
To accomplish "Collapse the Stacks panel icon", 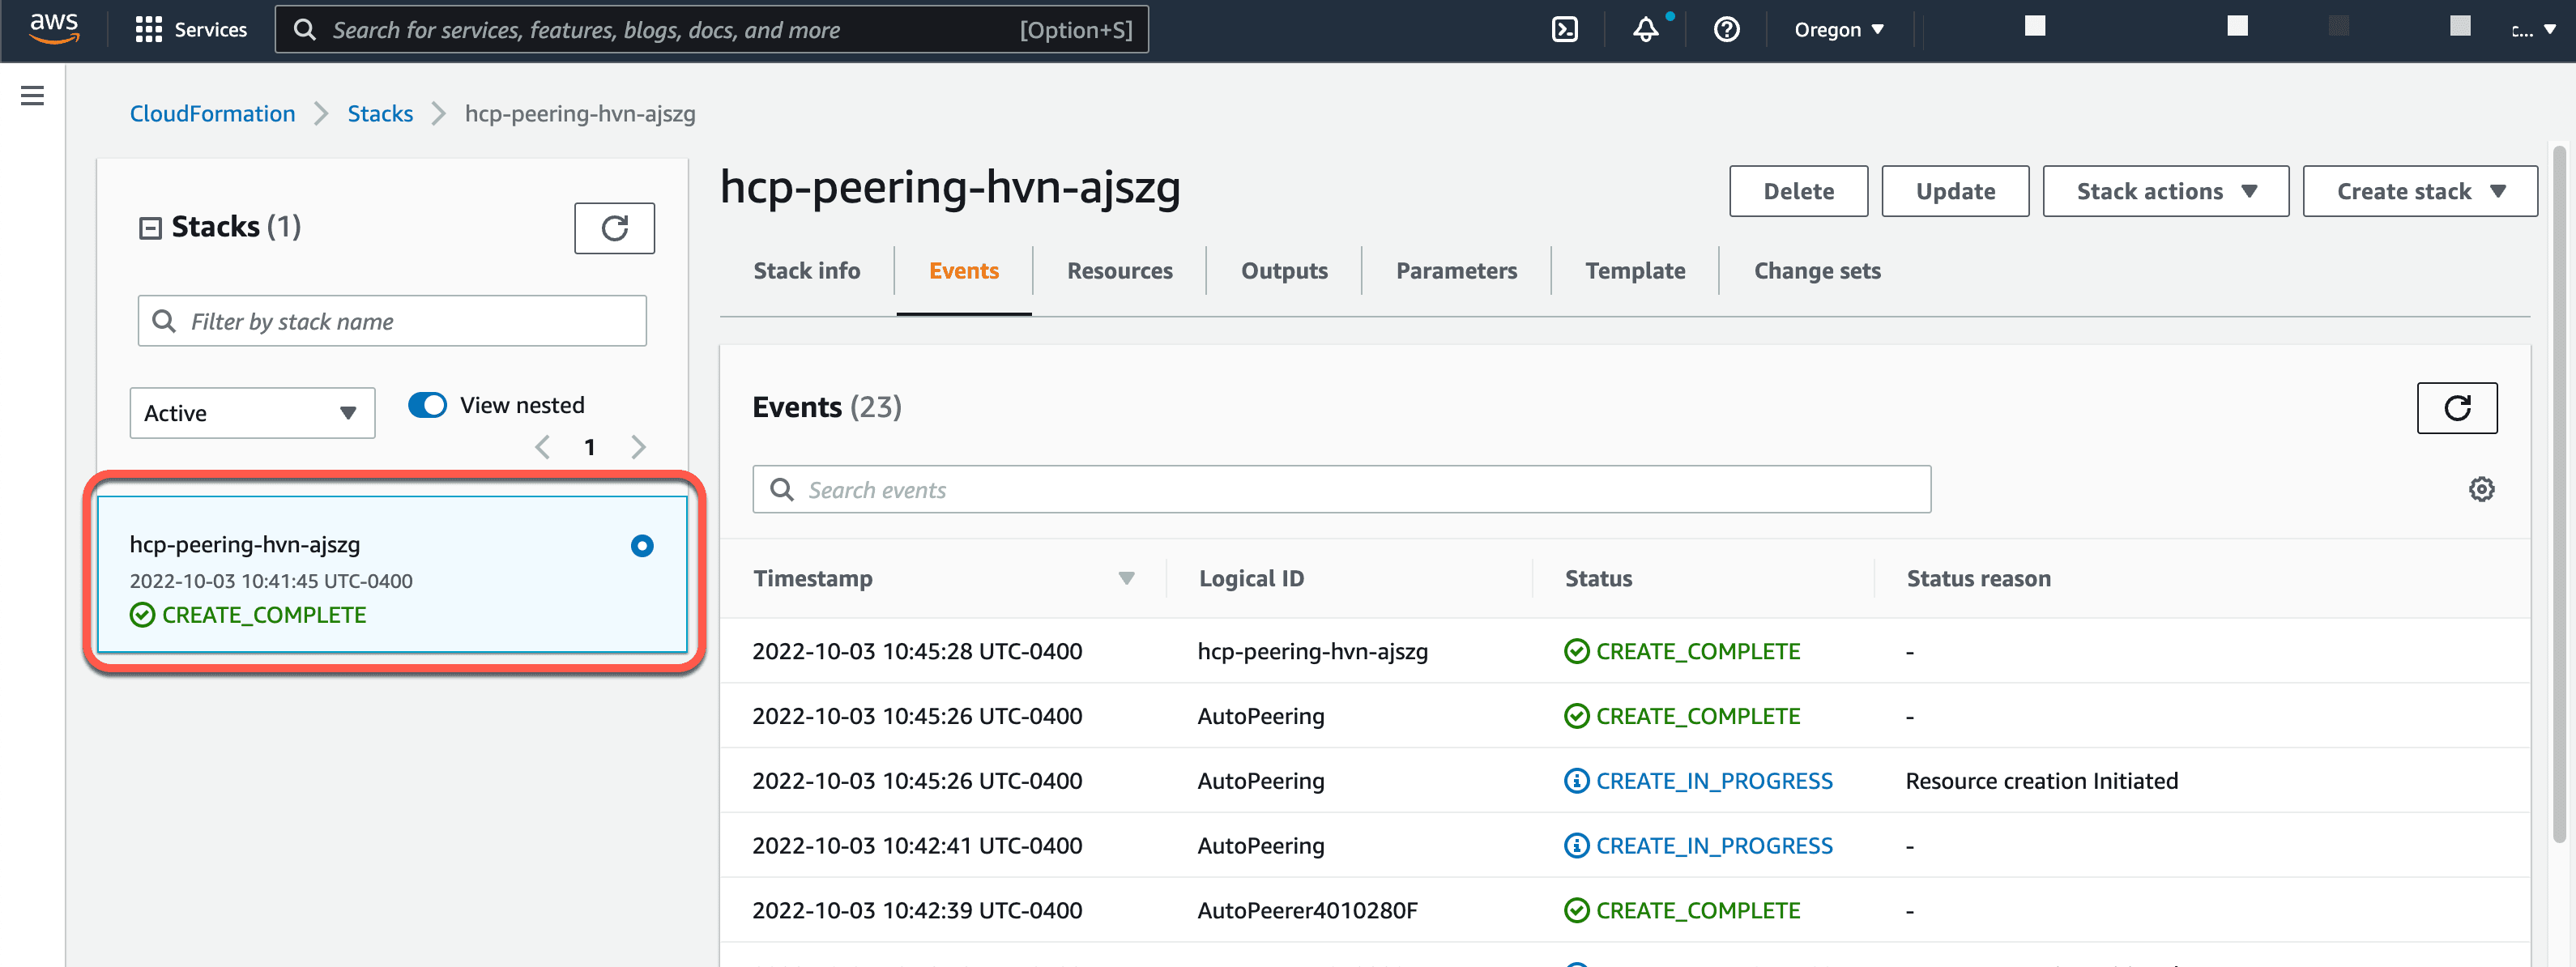I will 150,228.
